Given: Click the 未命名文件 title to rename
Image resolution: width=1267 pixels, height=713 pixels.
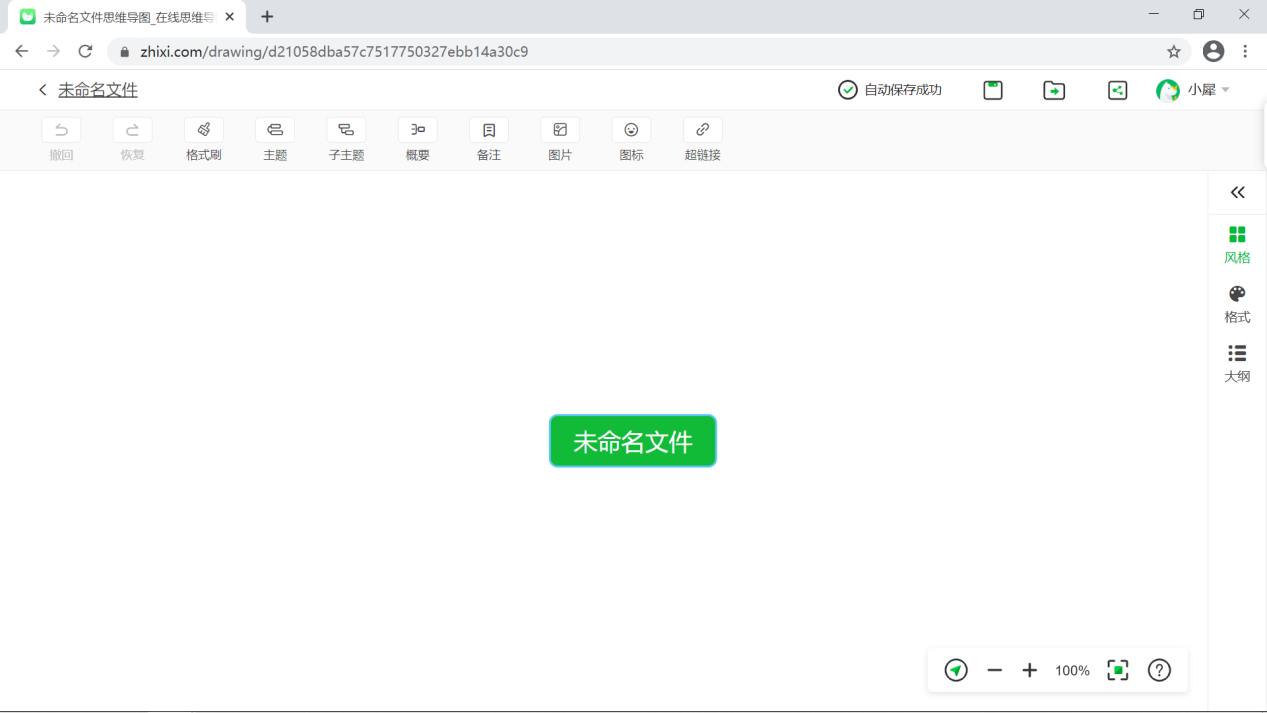Looking at the screenshot, I should tap(98, 89).
